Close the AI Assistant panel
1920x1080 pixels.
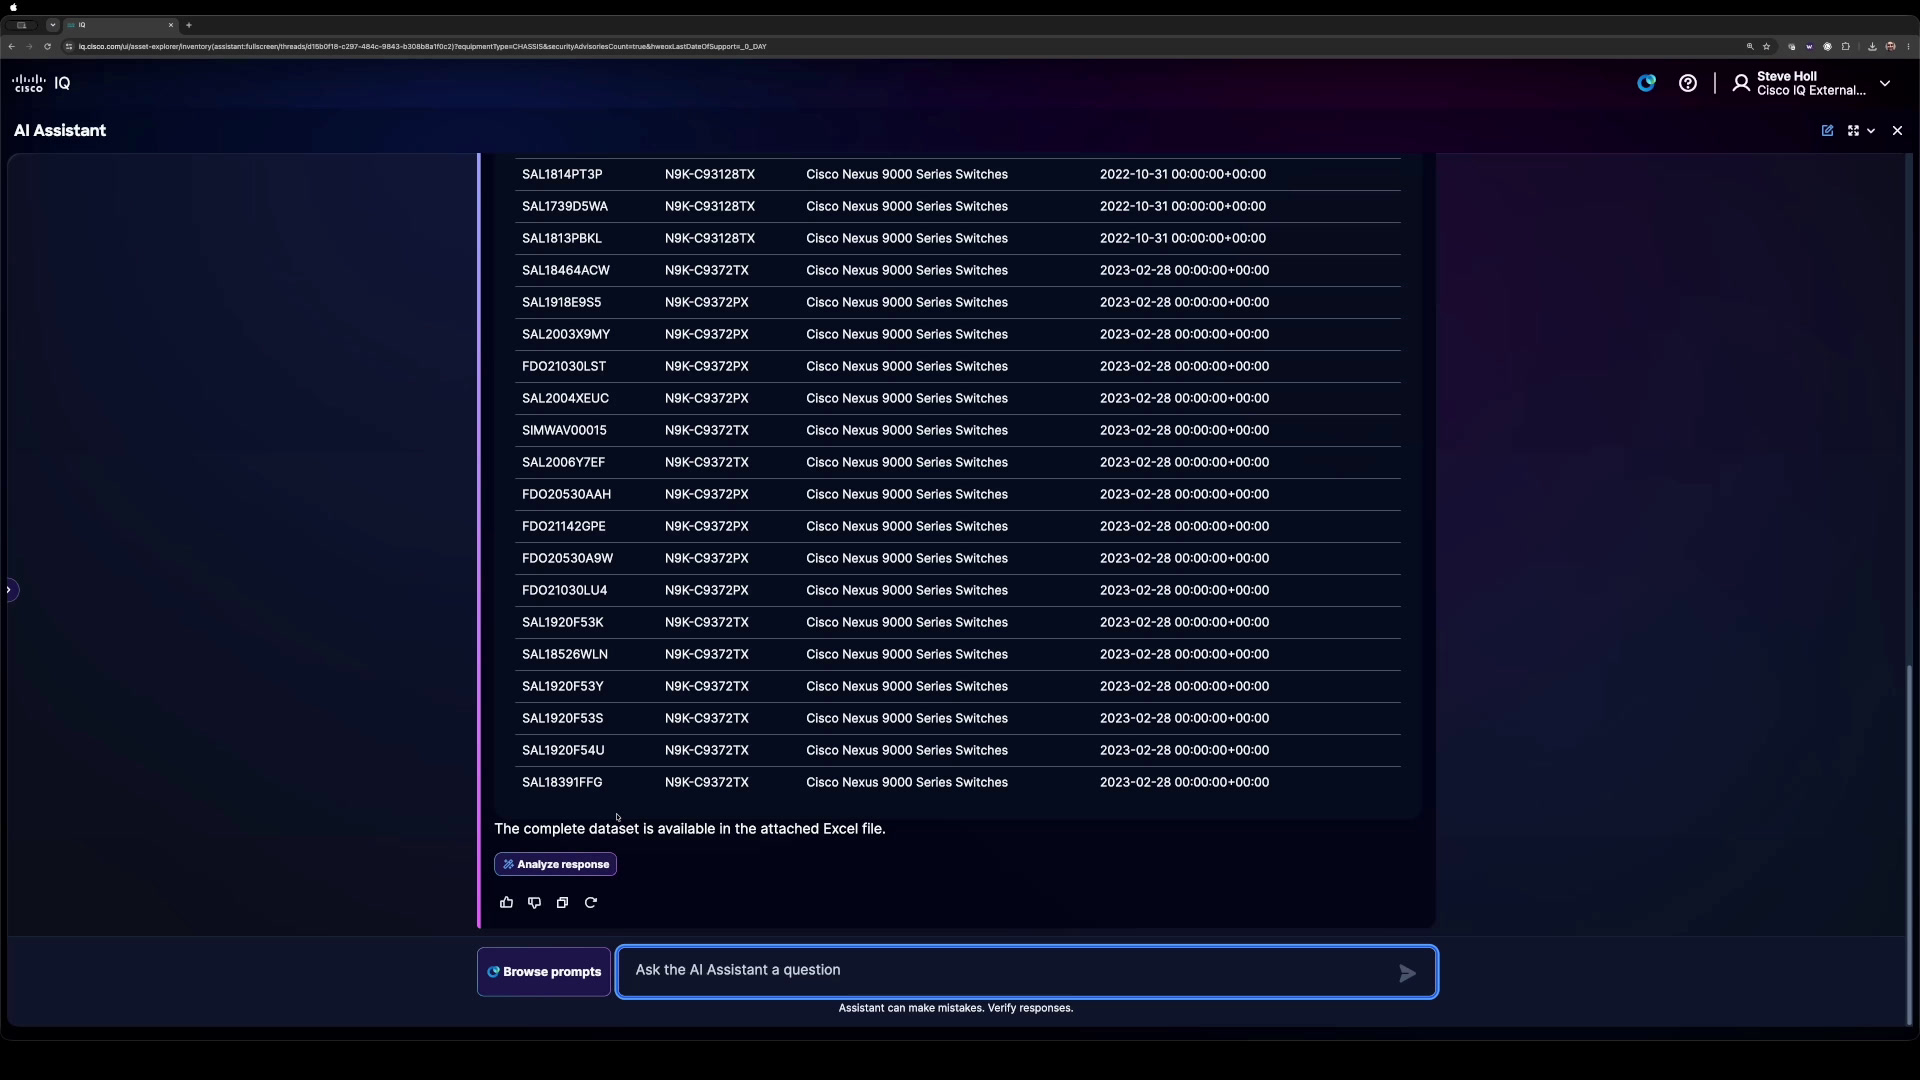[x=1897, y=130]
